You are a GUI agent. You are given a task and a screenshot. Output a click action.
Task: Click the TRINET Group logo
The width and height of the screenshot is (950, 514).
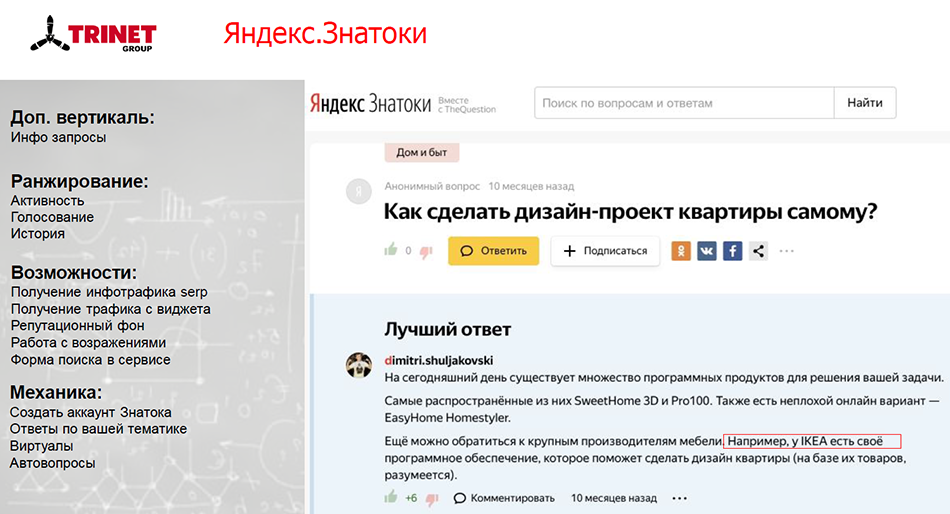click(x=94, y=35)
